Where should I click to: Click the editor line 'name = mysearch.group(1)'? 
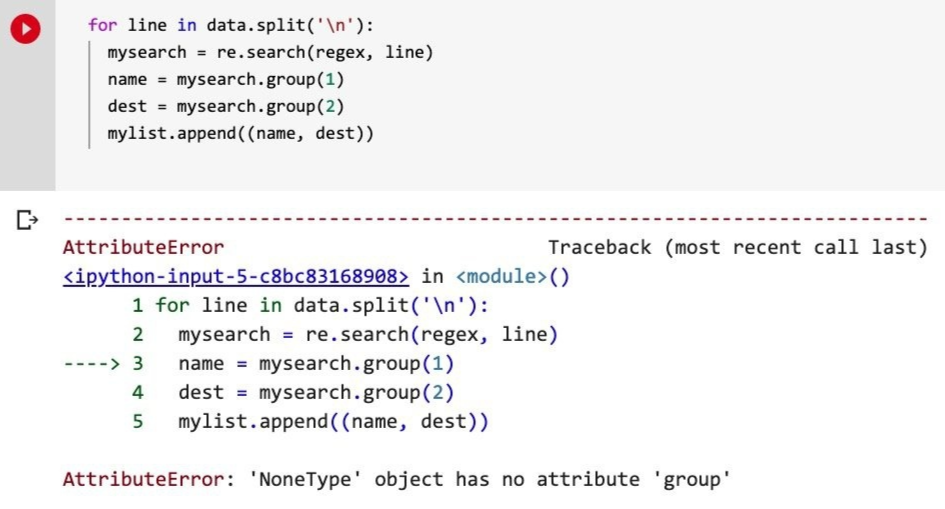(225, 80)
